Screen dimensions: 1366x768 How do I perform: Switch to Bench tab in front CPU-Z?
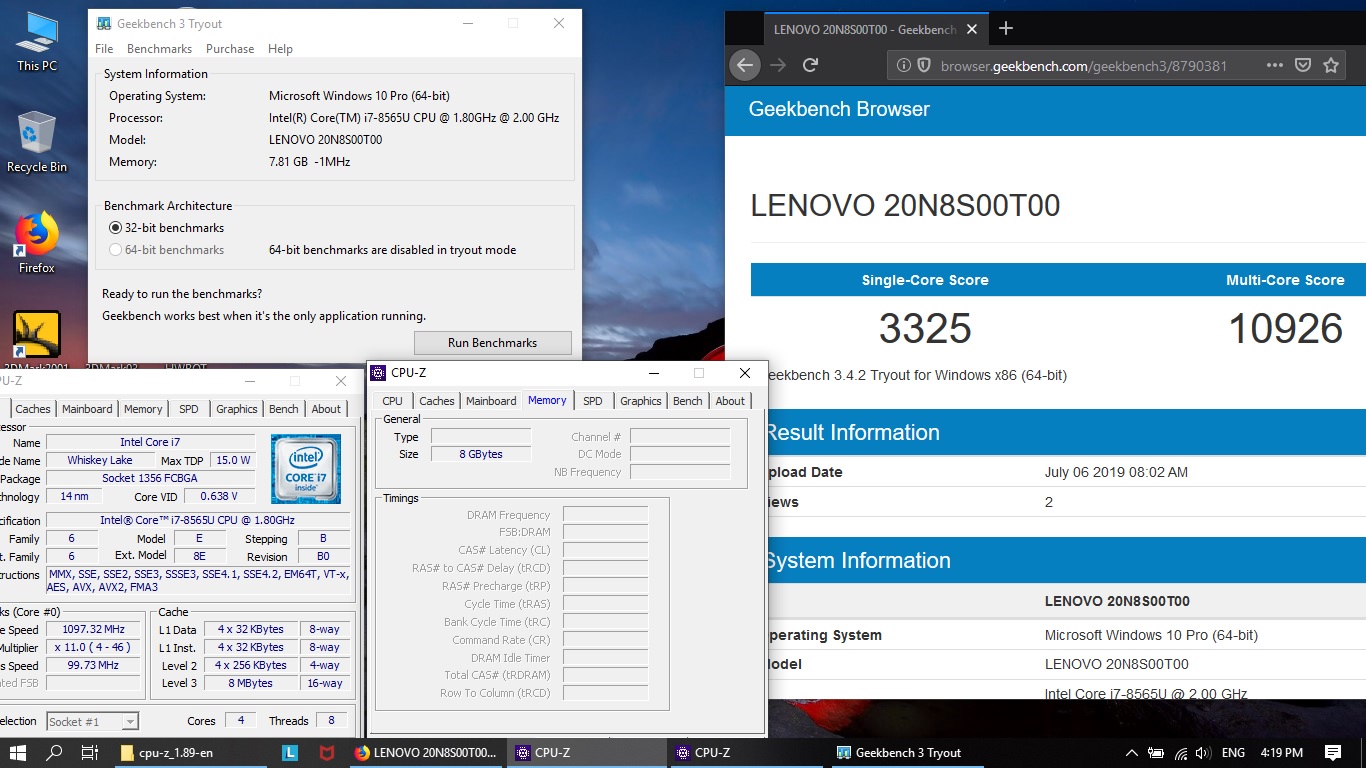click(688, 401)
